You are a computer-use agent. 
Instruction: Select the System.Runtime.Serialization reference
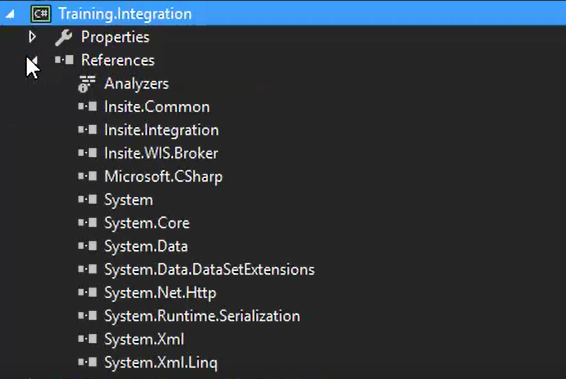pos(202,316)
